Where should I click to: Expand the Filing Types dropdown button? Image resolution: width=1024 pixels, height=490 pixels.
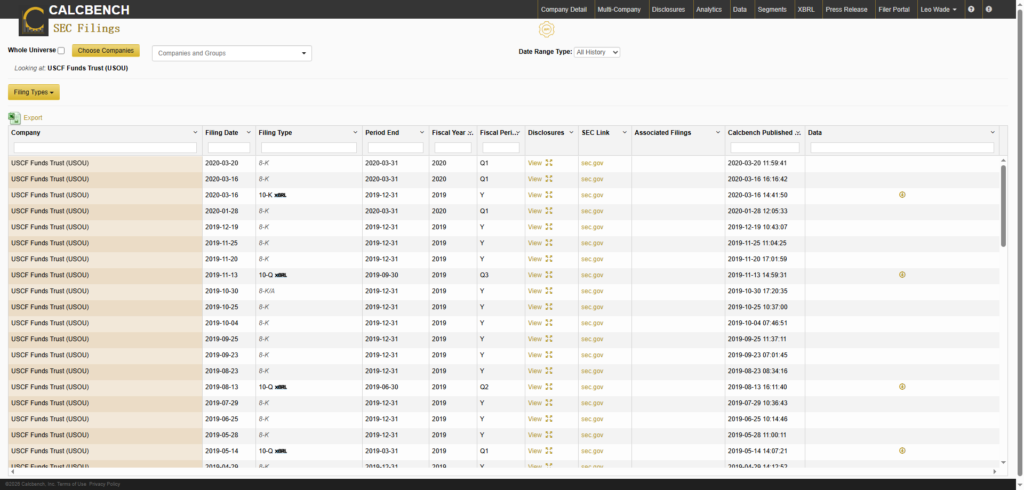tap(34, 92)
